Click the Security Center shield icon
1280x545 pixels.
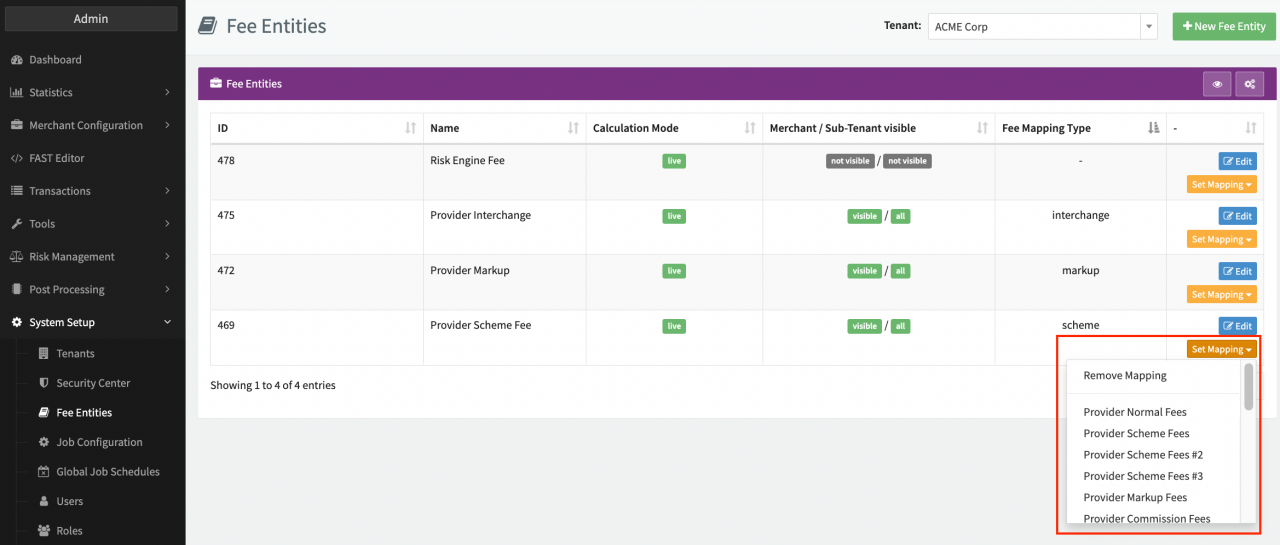pyautogui.click(x=44, y=383)
